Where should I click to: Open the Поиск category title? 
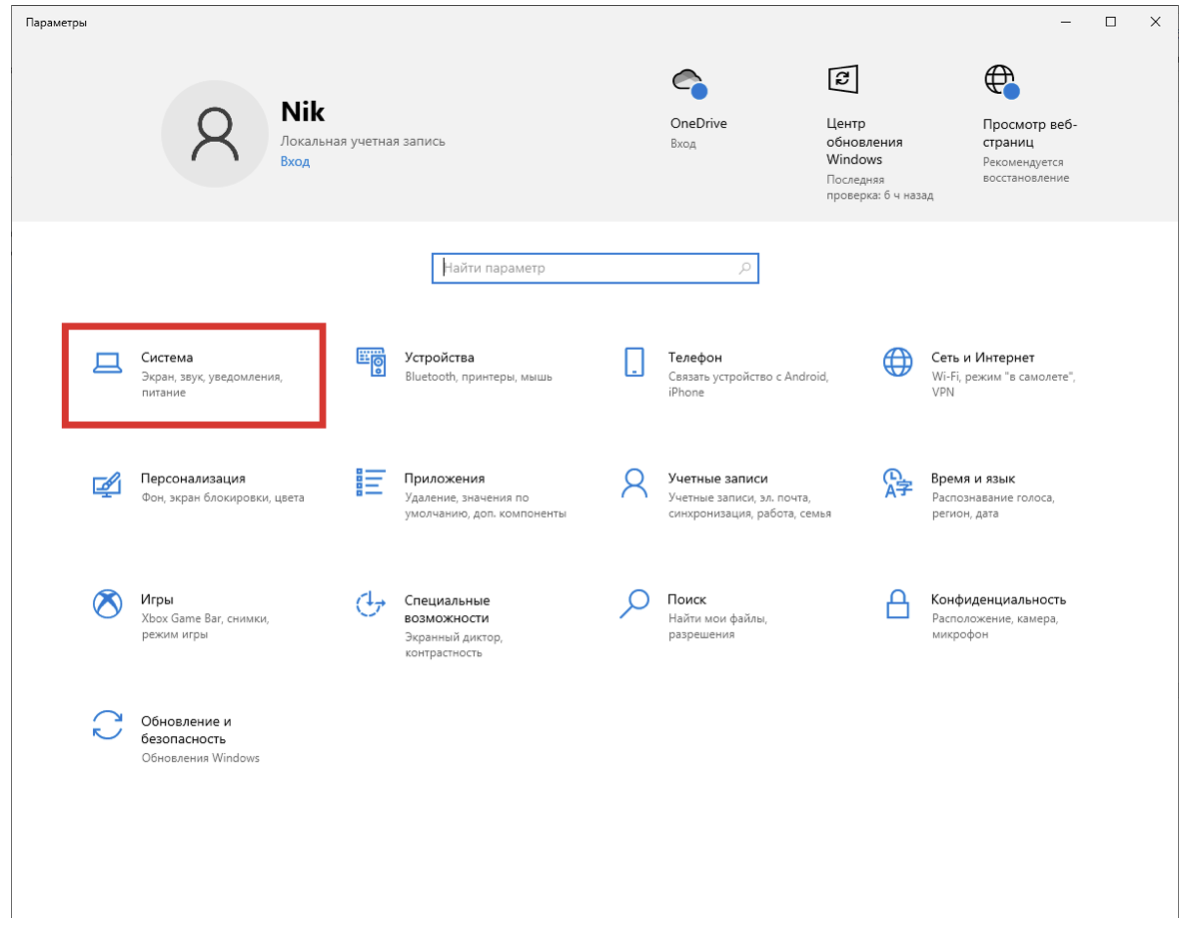click(x=686, y=599)
